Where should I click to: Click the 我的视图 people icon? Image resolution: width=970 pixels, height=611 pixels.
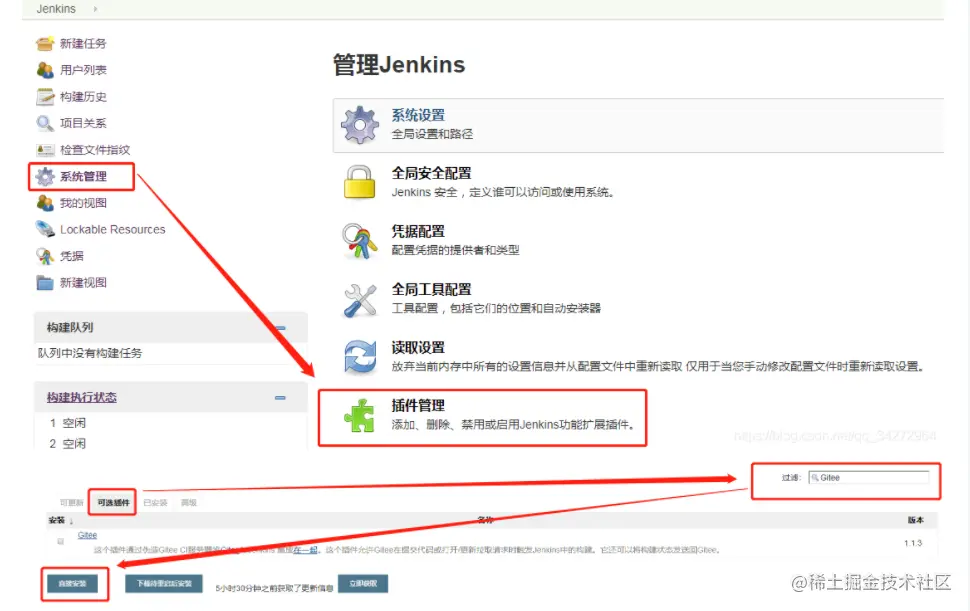point(45,203)
